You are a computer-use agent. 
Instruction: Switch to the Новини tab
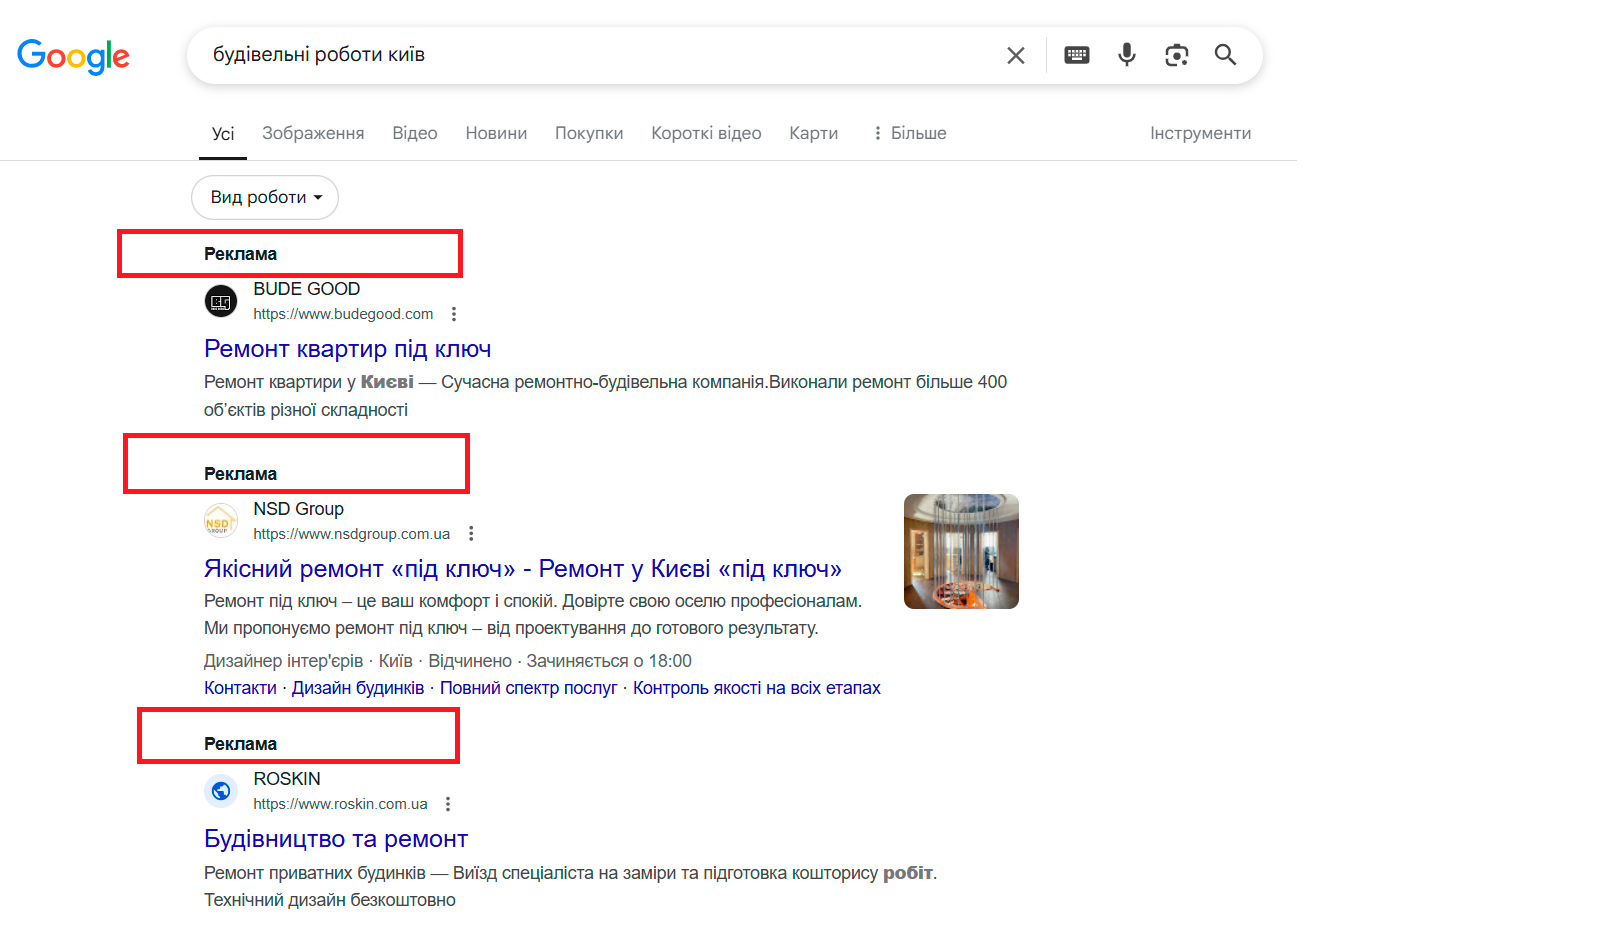(496, 133)
